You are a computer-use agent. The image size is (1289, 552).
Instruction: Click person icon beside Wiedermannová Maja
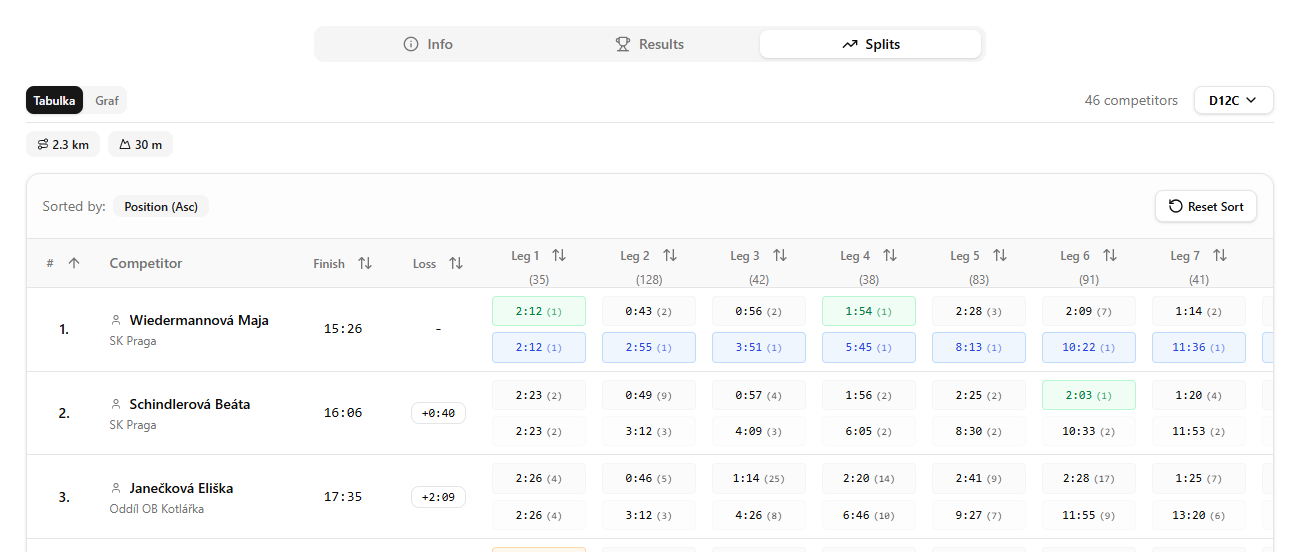pos(116,320)
